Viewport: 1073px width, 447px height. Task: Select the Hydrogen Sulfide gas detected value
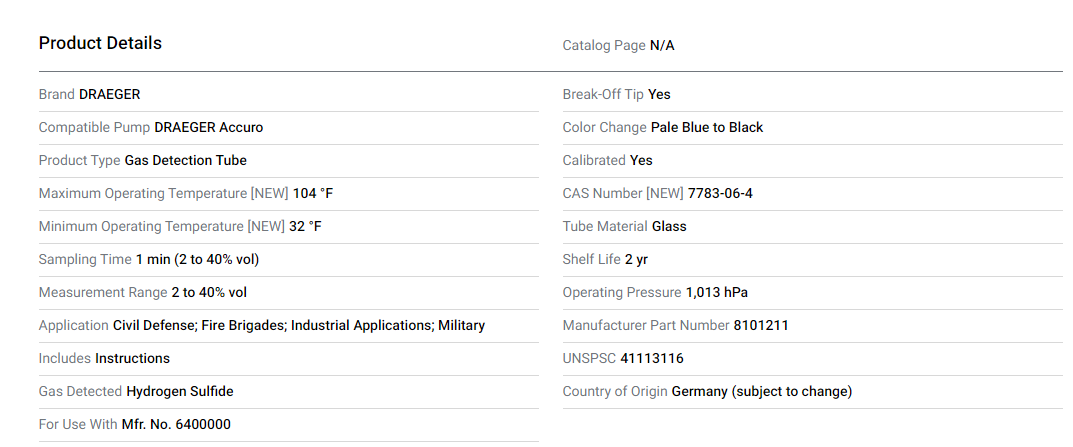[x=180, y=391]
